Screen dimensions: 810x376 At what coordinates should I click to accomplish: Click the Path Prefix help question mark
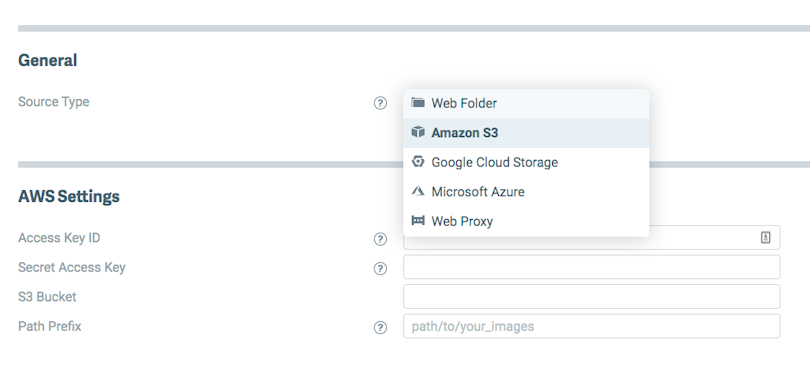click(x=380, y=327)
